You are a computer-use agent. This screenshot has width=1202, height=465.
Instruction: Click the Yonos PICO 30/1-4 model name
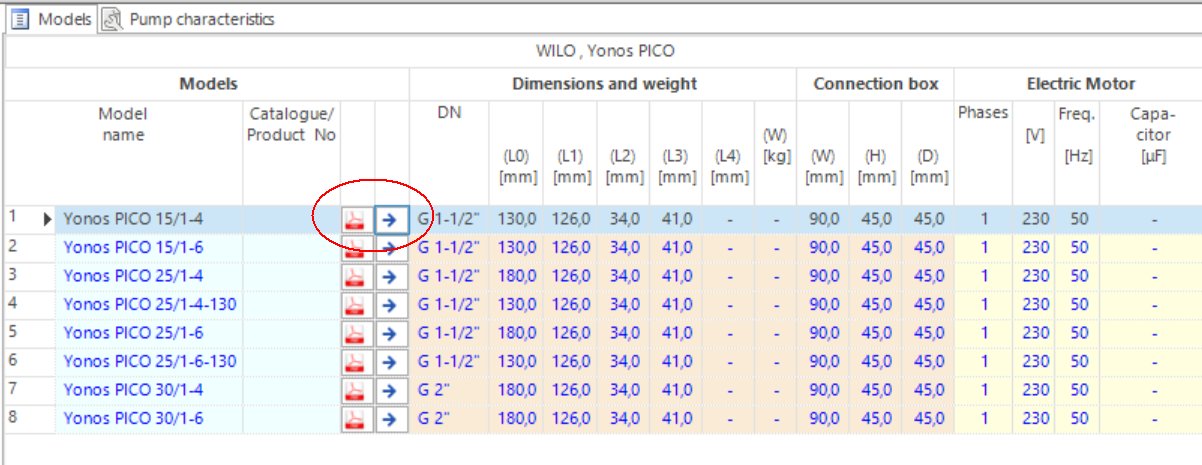coord(133,390)
